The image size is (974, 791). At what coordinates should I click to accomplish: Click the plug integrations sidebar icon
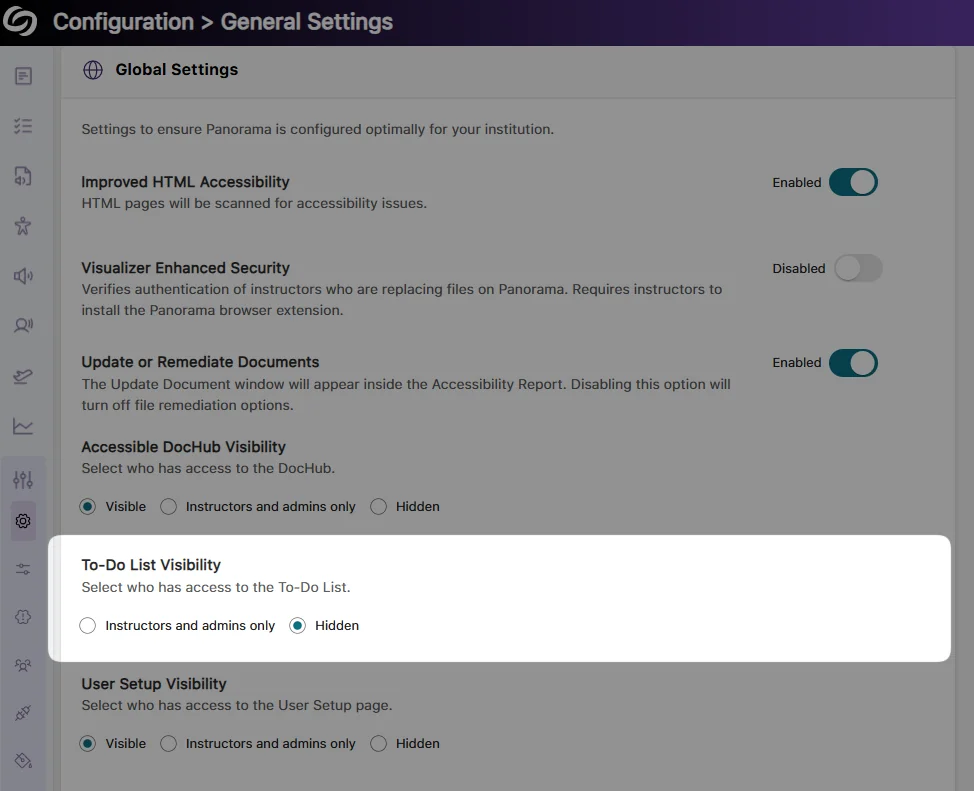(23, 714)
